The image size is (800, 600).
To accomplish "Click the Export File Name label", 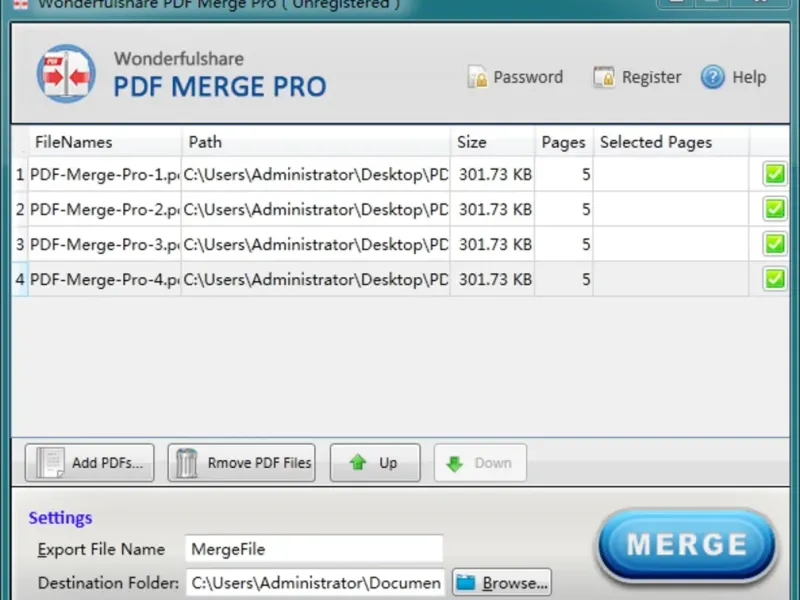I will [x=101, y=549].
